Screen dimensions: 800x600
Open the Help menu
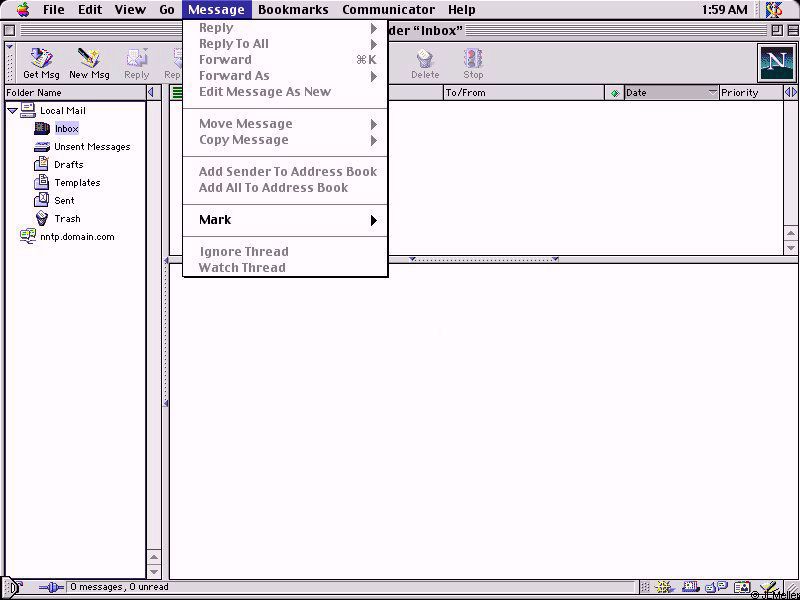point(462,9)
